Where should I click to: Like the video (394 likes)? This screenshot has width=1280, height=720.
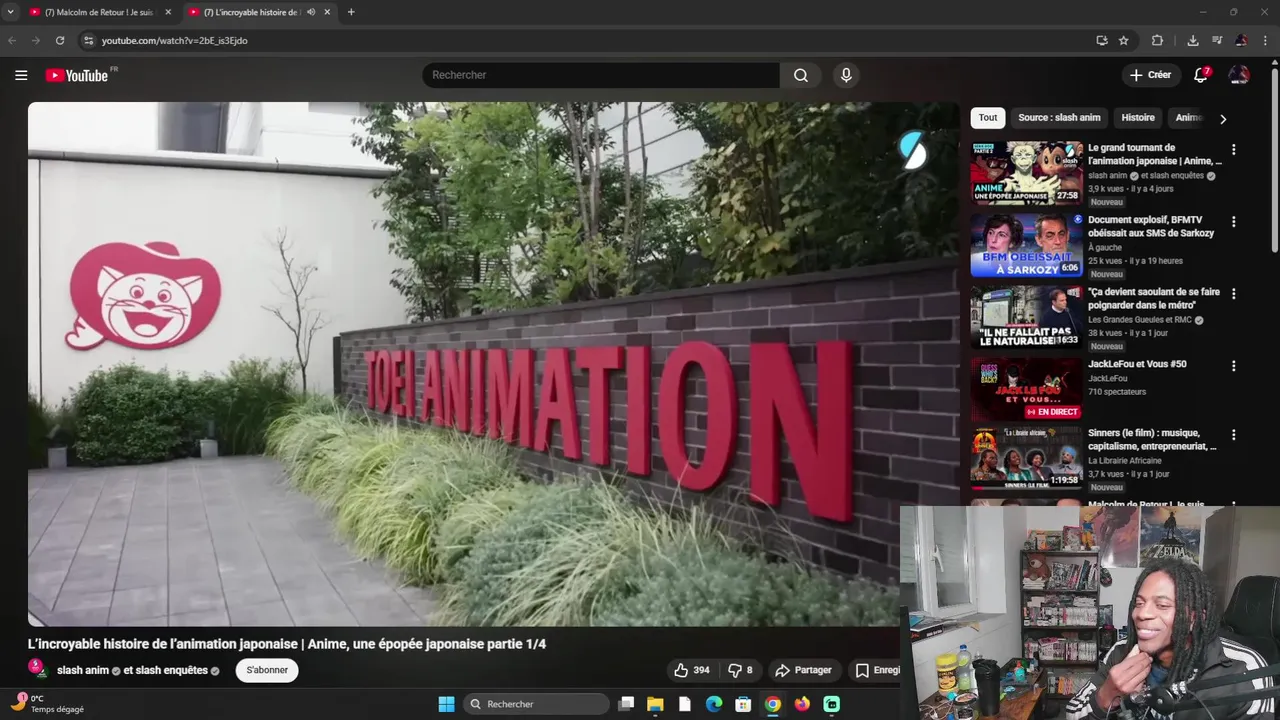tap(691, 670)
